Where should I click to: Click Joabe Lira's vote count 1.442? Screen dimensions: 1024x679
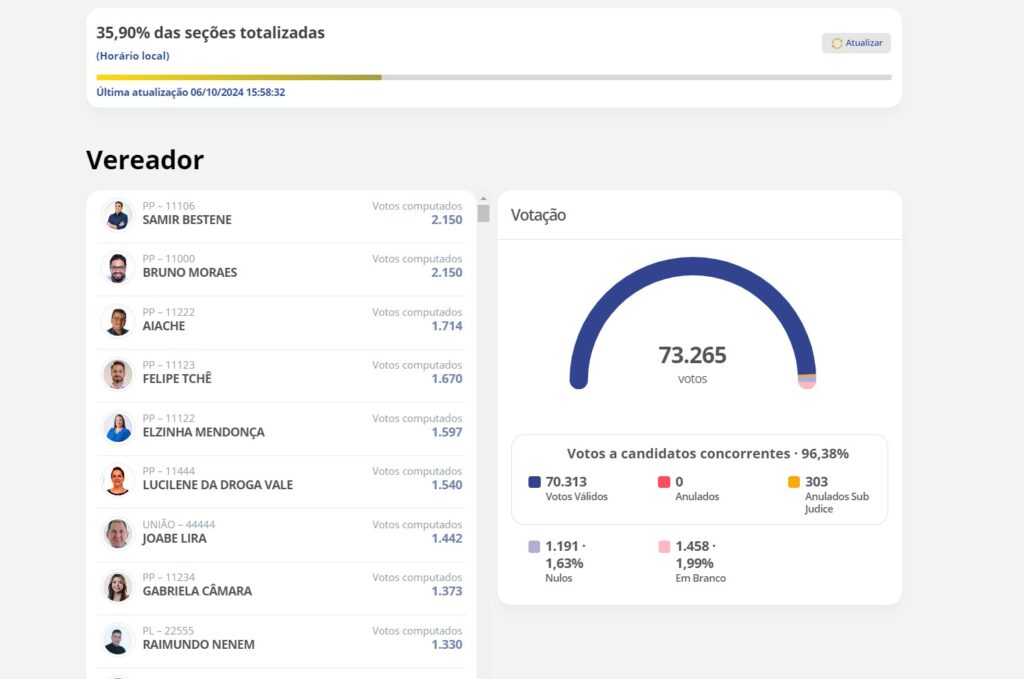(447, 539)
